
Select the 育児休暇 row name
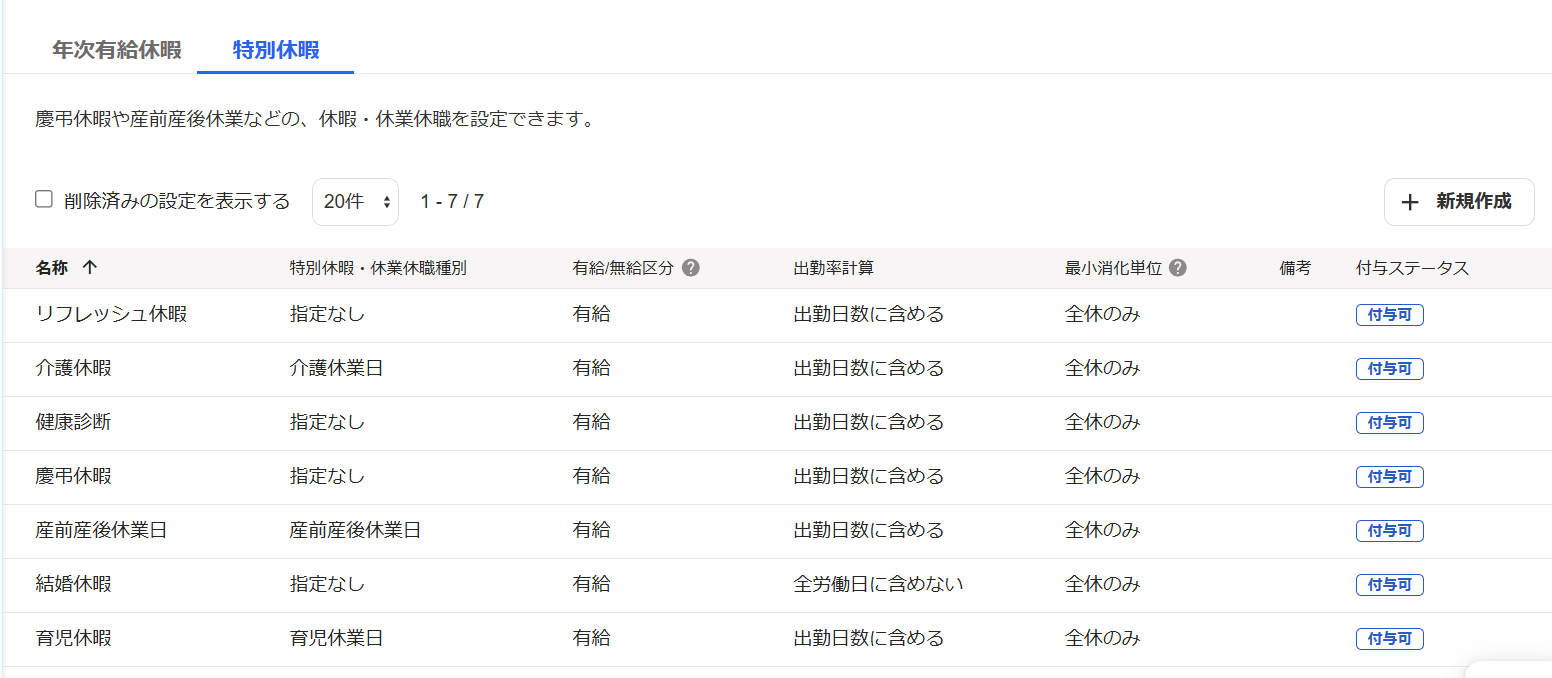click(x=73, y=638)
